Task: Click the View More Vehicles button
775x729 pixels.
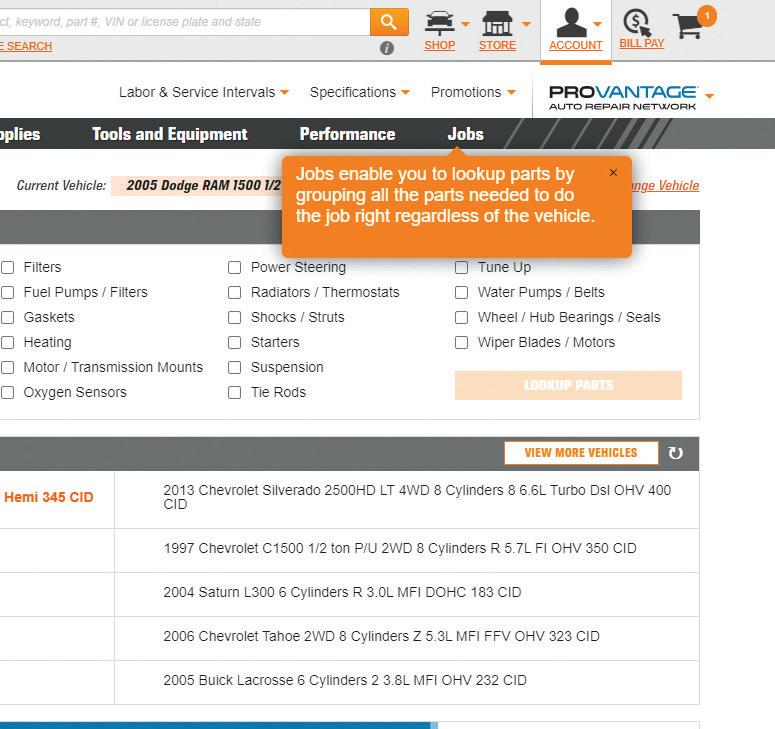Action: click(x=581, y=453)
